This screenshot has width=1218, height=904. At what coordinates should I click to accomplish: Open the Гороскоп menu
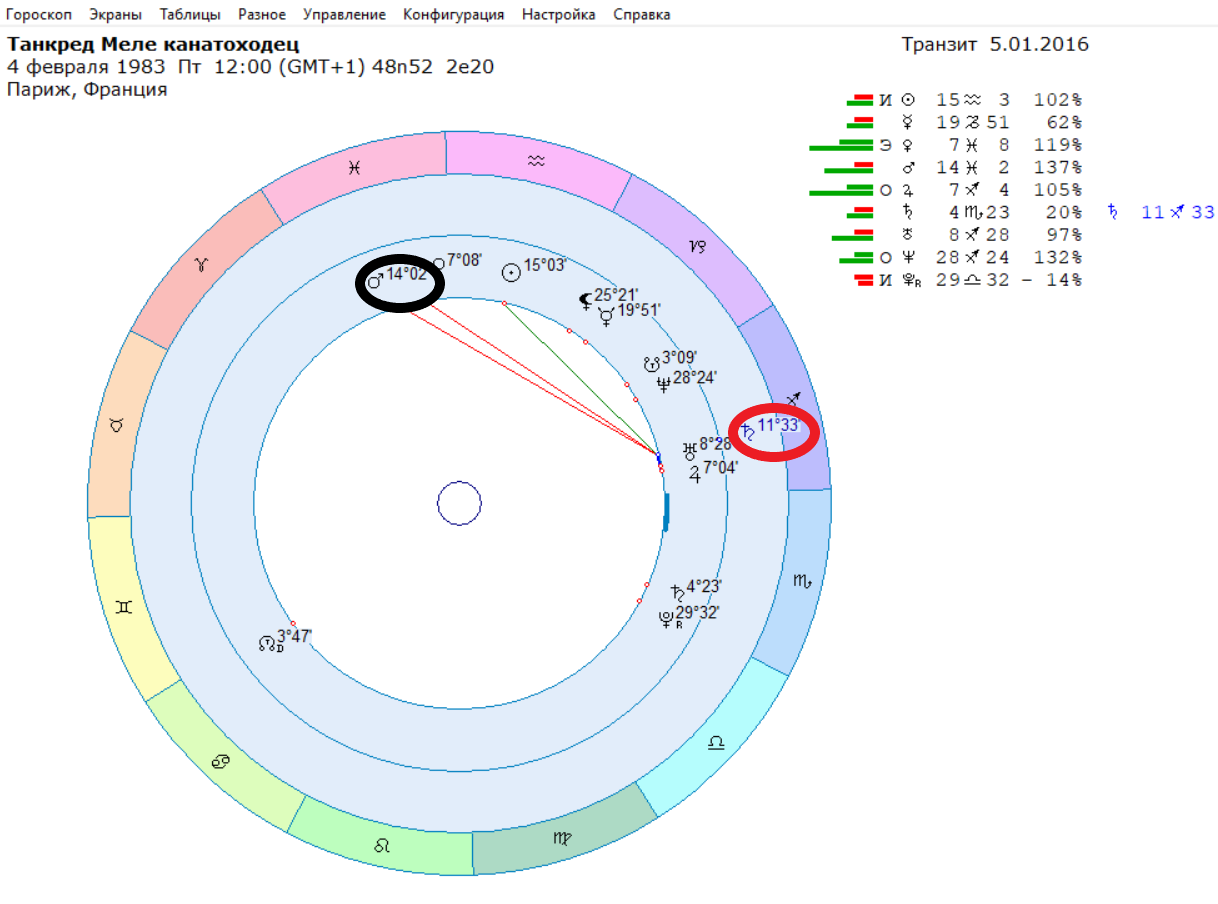pos(39,15)
